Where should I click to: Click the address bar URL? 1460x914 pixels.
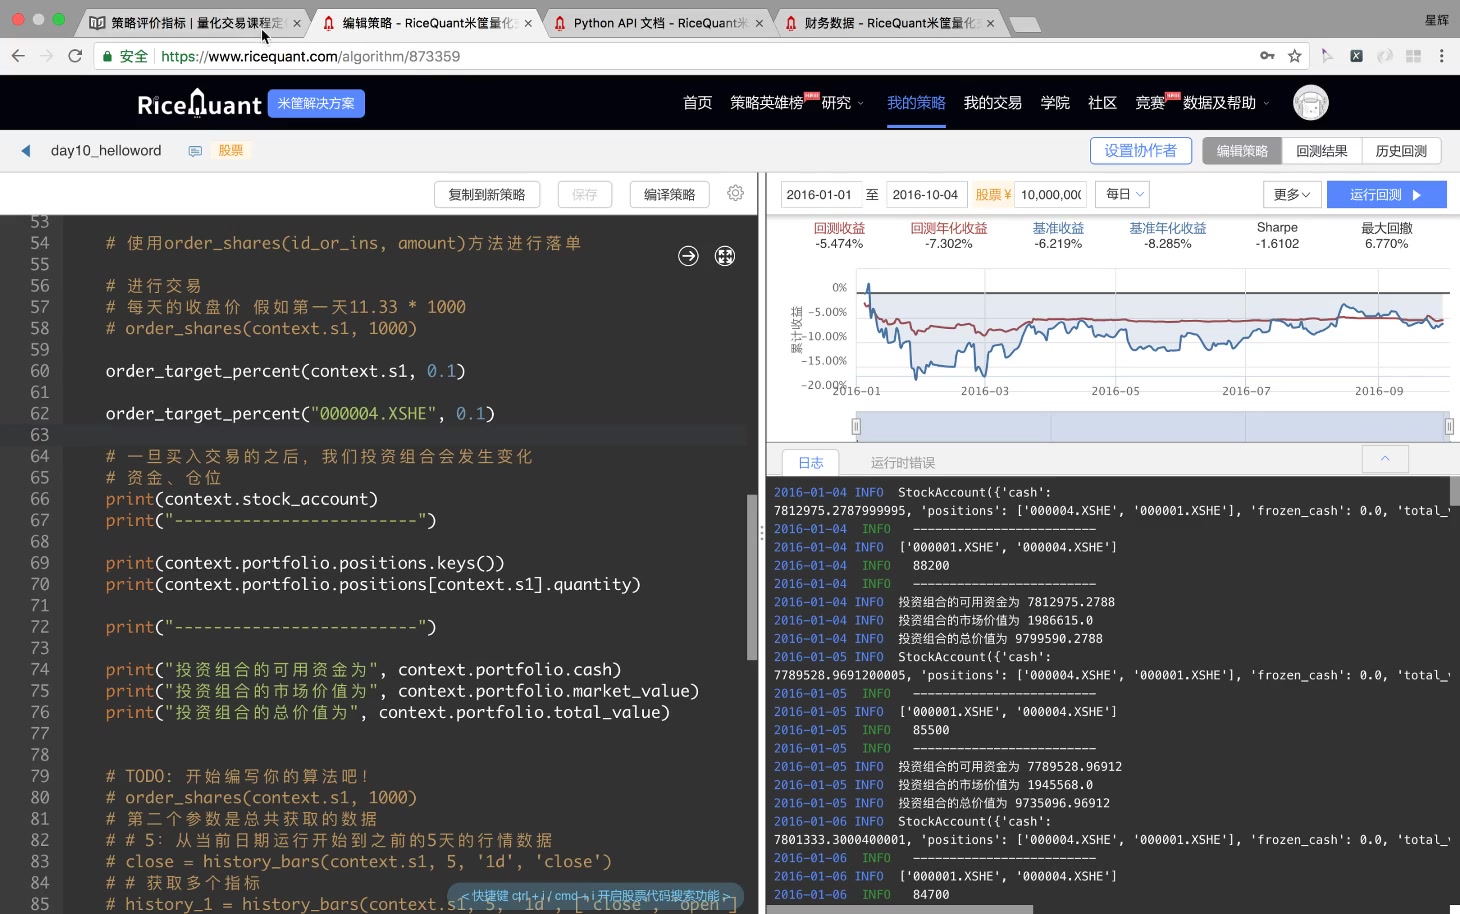tap(310, 56)
